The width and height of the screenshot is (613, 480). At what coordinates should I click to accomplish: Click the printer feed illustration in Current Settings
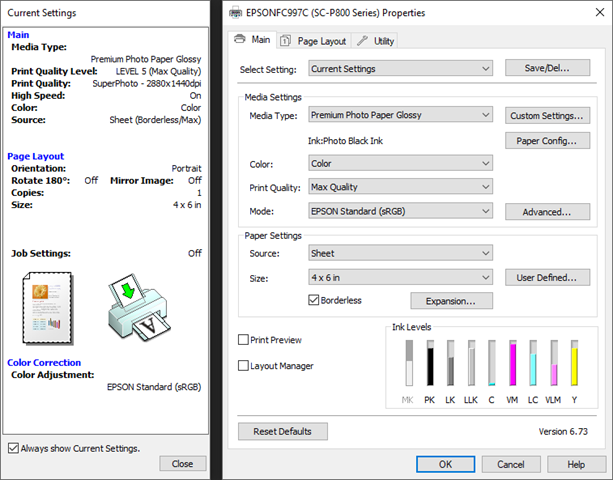(x=139, y=308)
